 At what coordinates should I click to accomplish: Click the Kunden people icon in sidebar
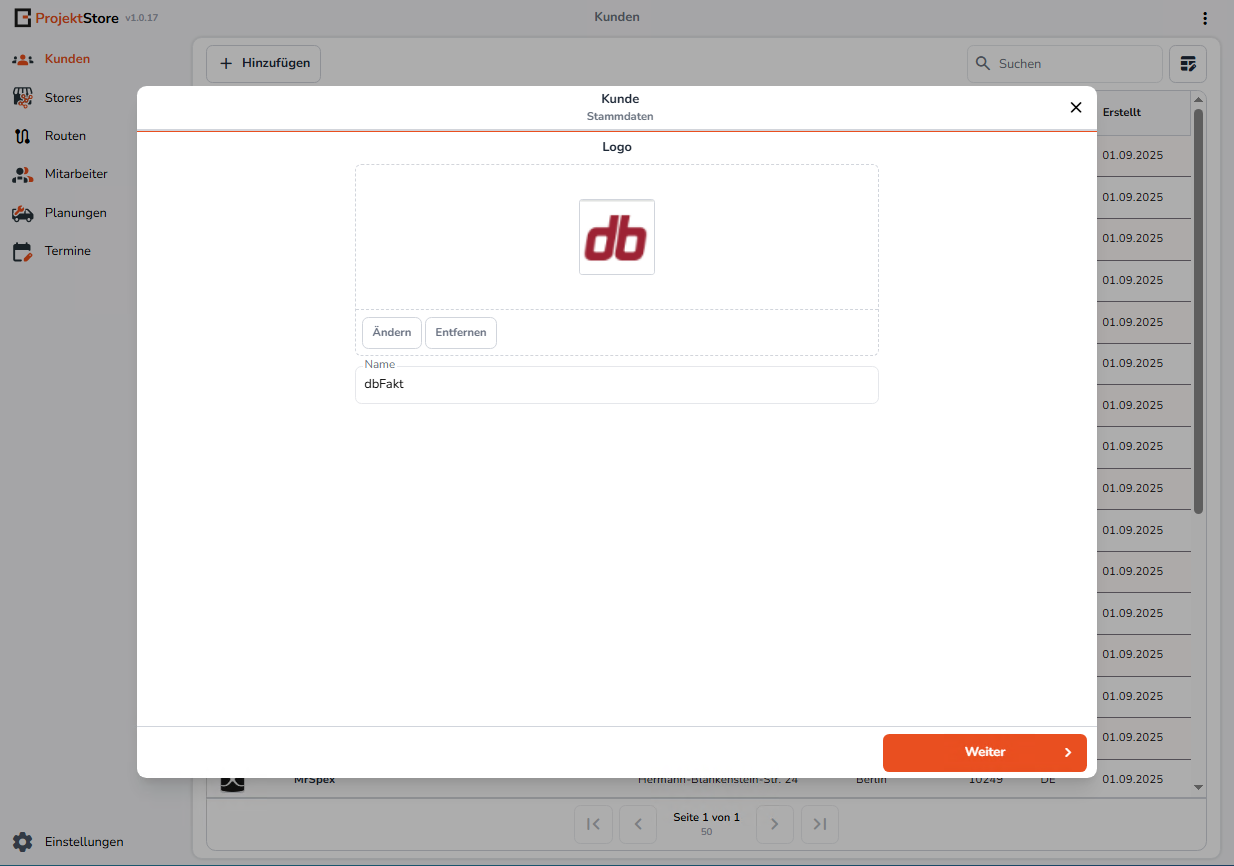coord(22,59)
